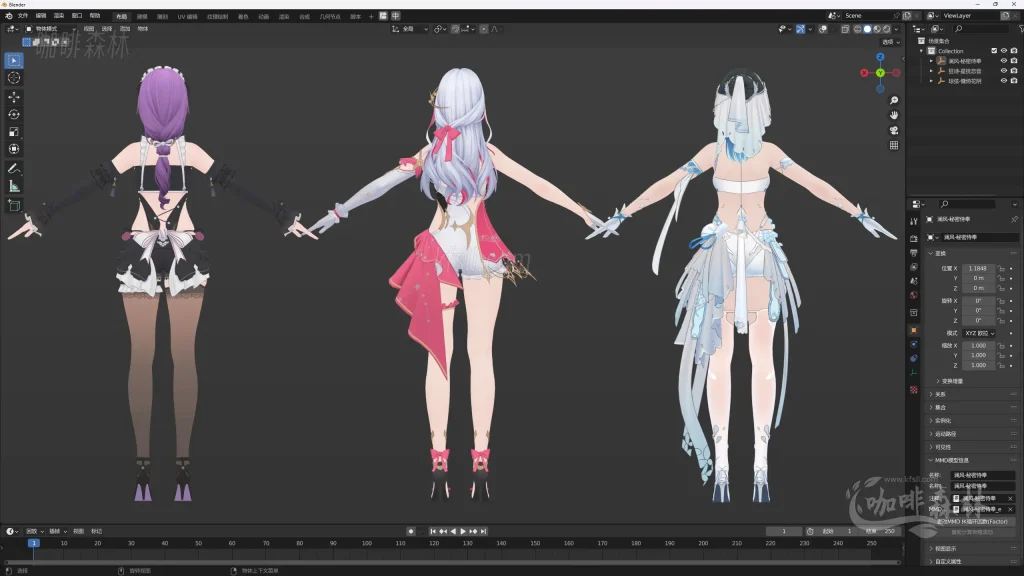Screen dimensions: 1024x576
Task: Select the Select Box tool
Action: coord(14,60)
